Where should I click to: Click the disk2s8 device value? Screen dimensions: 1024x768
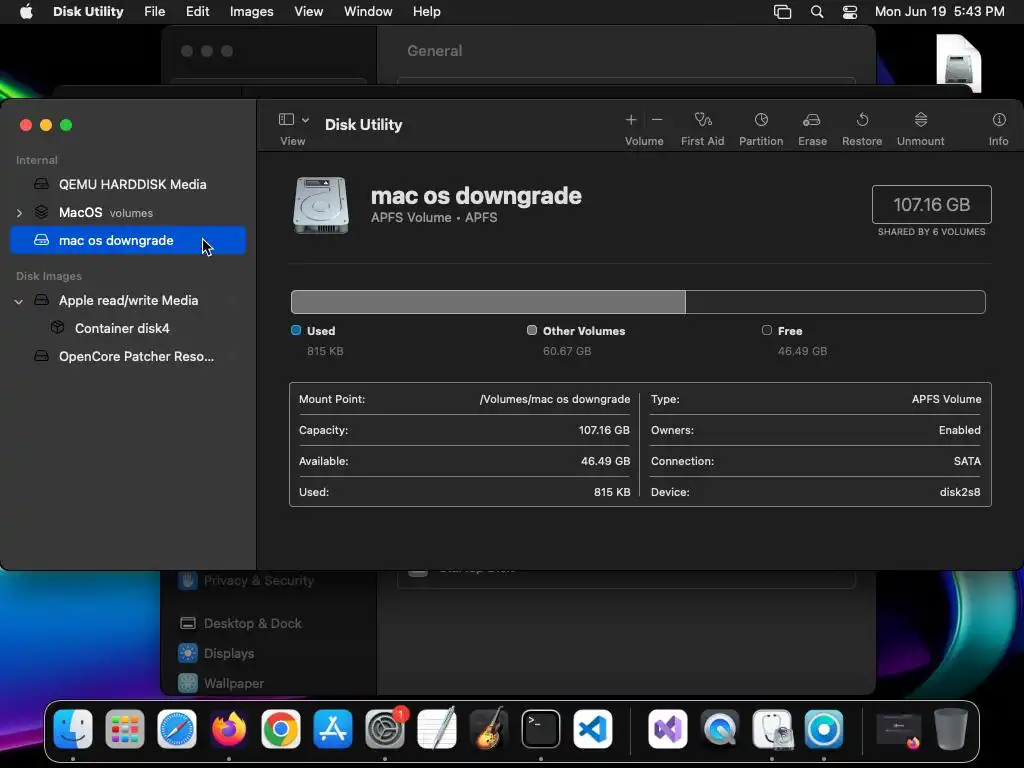click(960, 492)
